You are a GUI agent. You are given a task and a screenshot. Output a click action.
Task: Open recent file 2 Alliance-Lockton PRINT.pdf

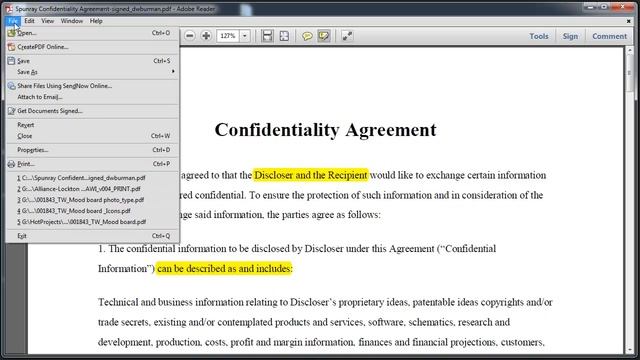pos(92,189)
